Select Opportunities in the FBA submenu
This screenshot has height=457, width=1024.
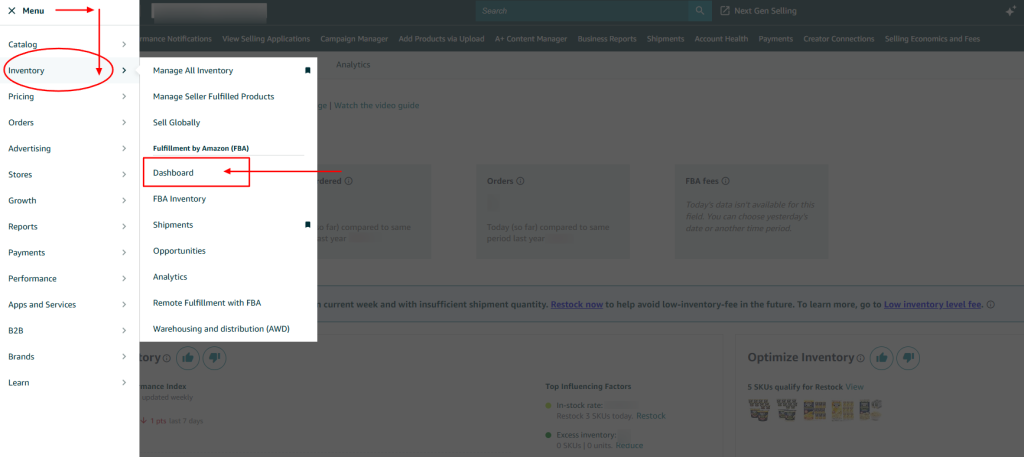(179, 251)
